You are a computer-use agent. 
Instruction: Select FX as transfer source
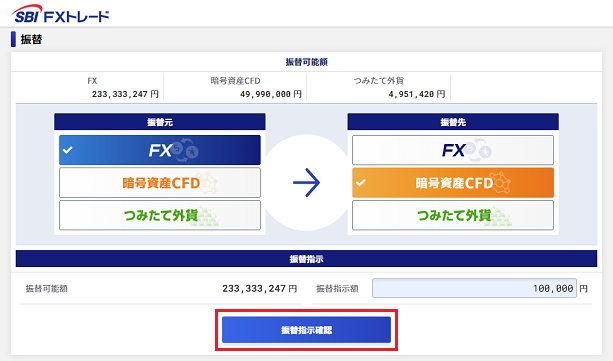point(160,150)
